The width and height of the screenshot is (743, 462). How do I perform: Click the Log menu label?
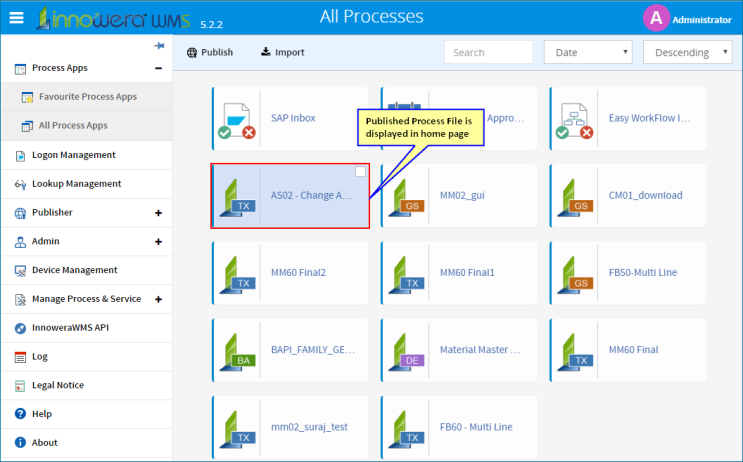(40, 356)
